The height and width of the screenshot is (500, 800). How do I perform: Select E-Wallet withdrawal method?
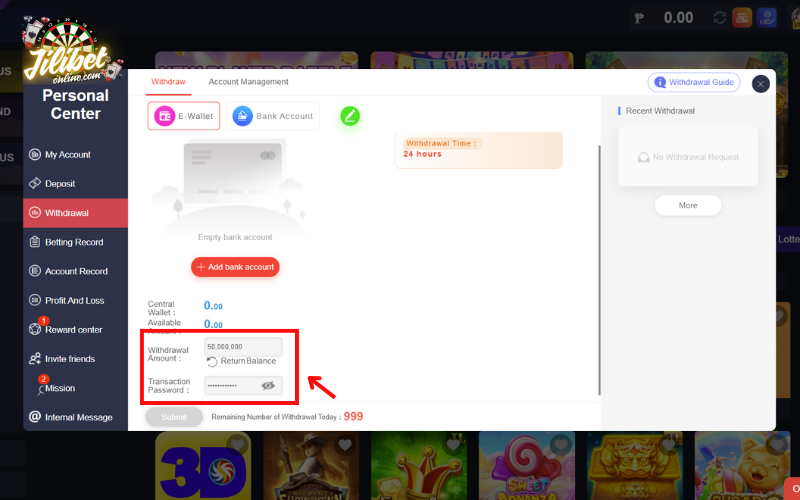coord(184,116)
